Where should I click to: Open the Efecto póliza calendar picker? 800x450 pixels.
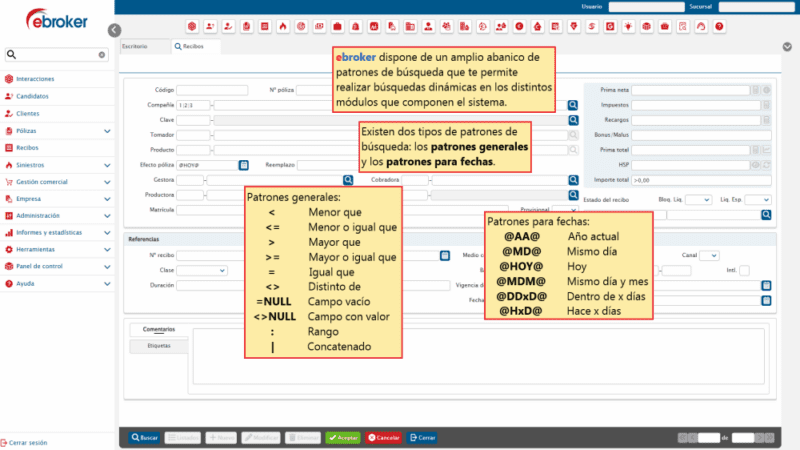[244, 165]
